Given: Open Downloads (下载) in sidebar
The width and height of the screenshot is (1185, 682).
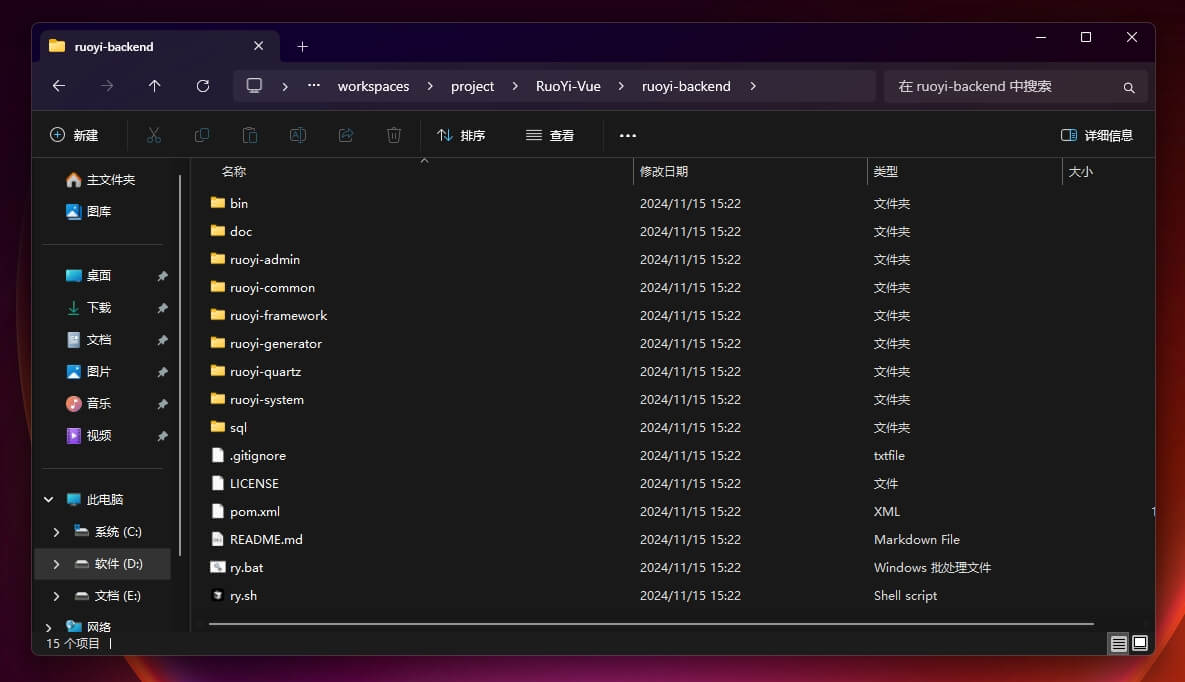Looking at the screenshot, I should click(x=88, y=308).
